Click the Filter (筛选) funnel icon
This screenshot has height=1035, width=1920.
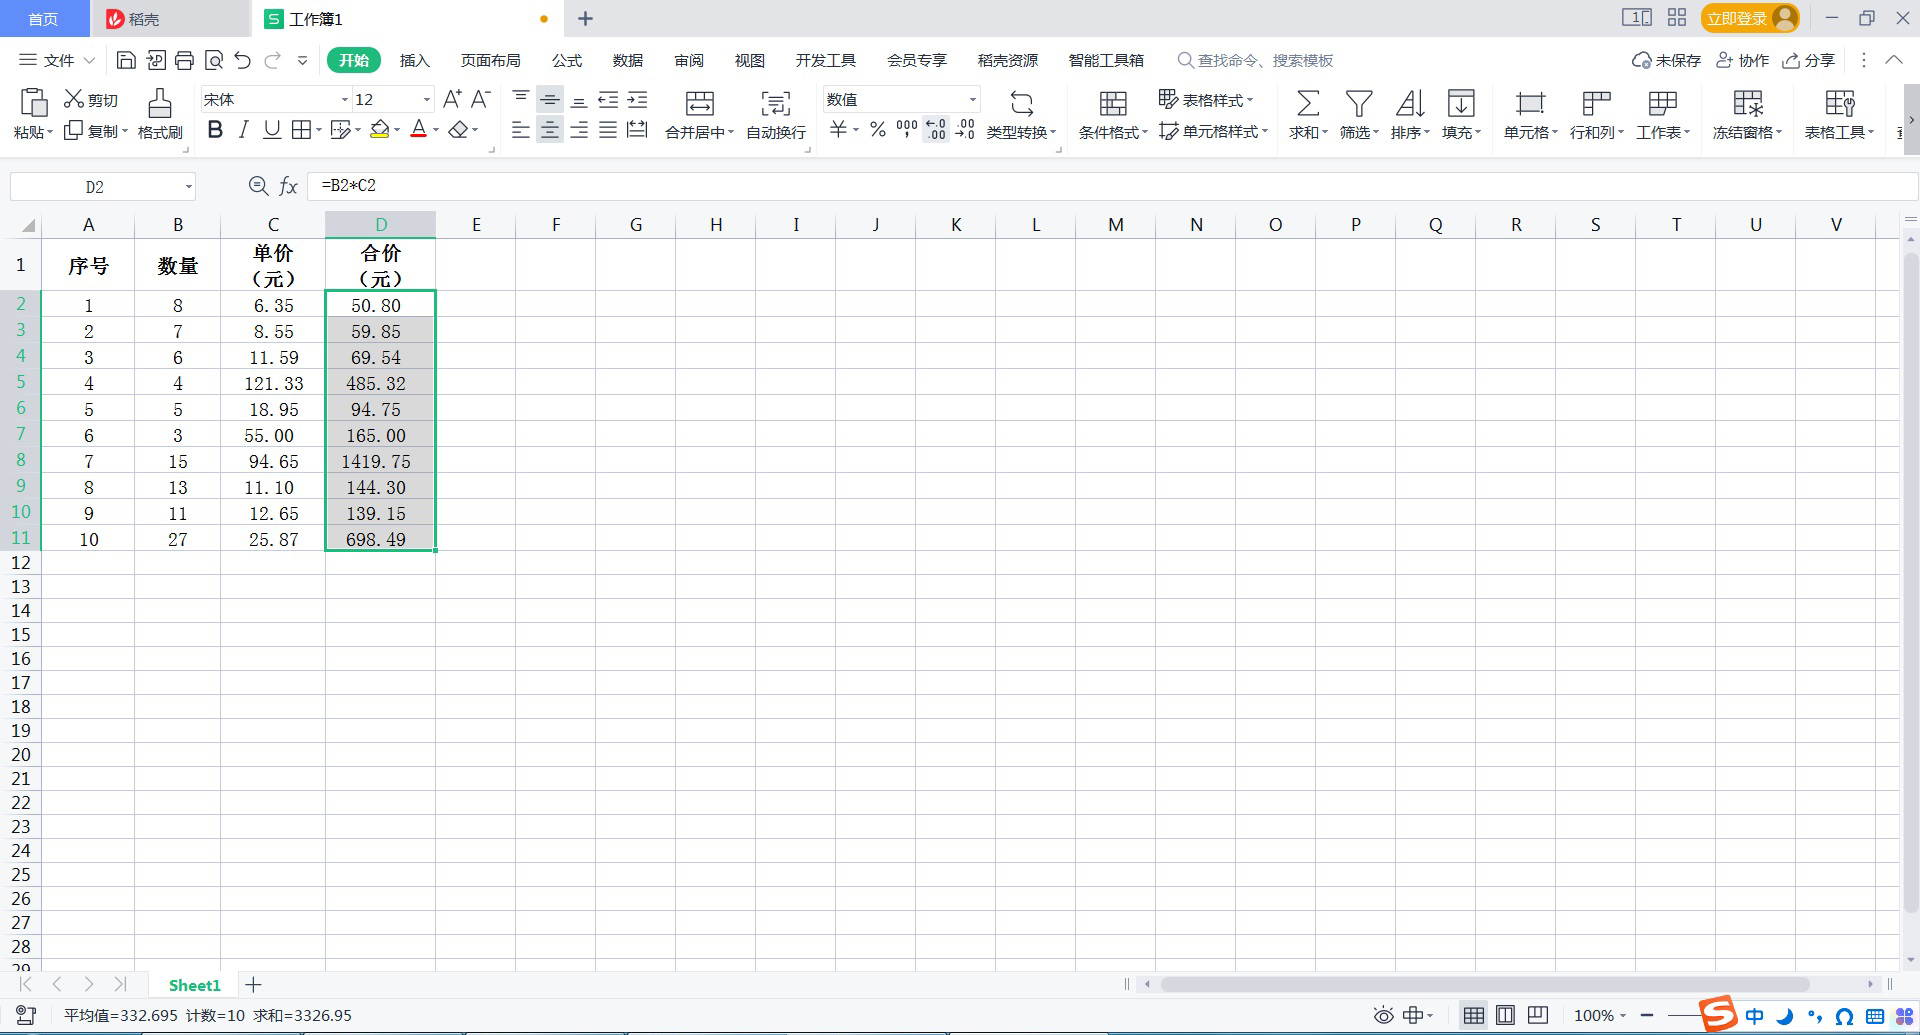[1358, 104]
